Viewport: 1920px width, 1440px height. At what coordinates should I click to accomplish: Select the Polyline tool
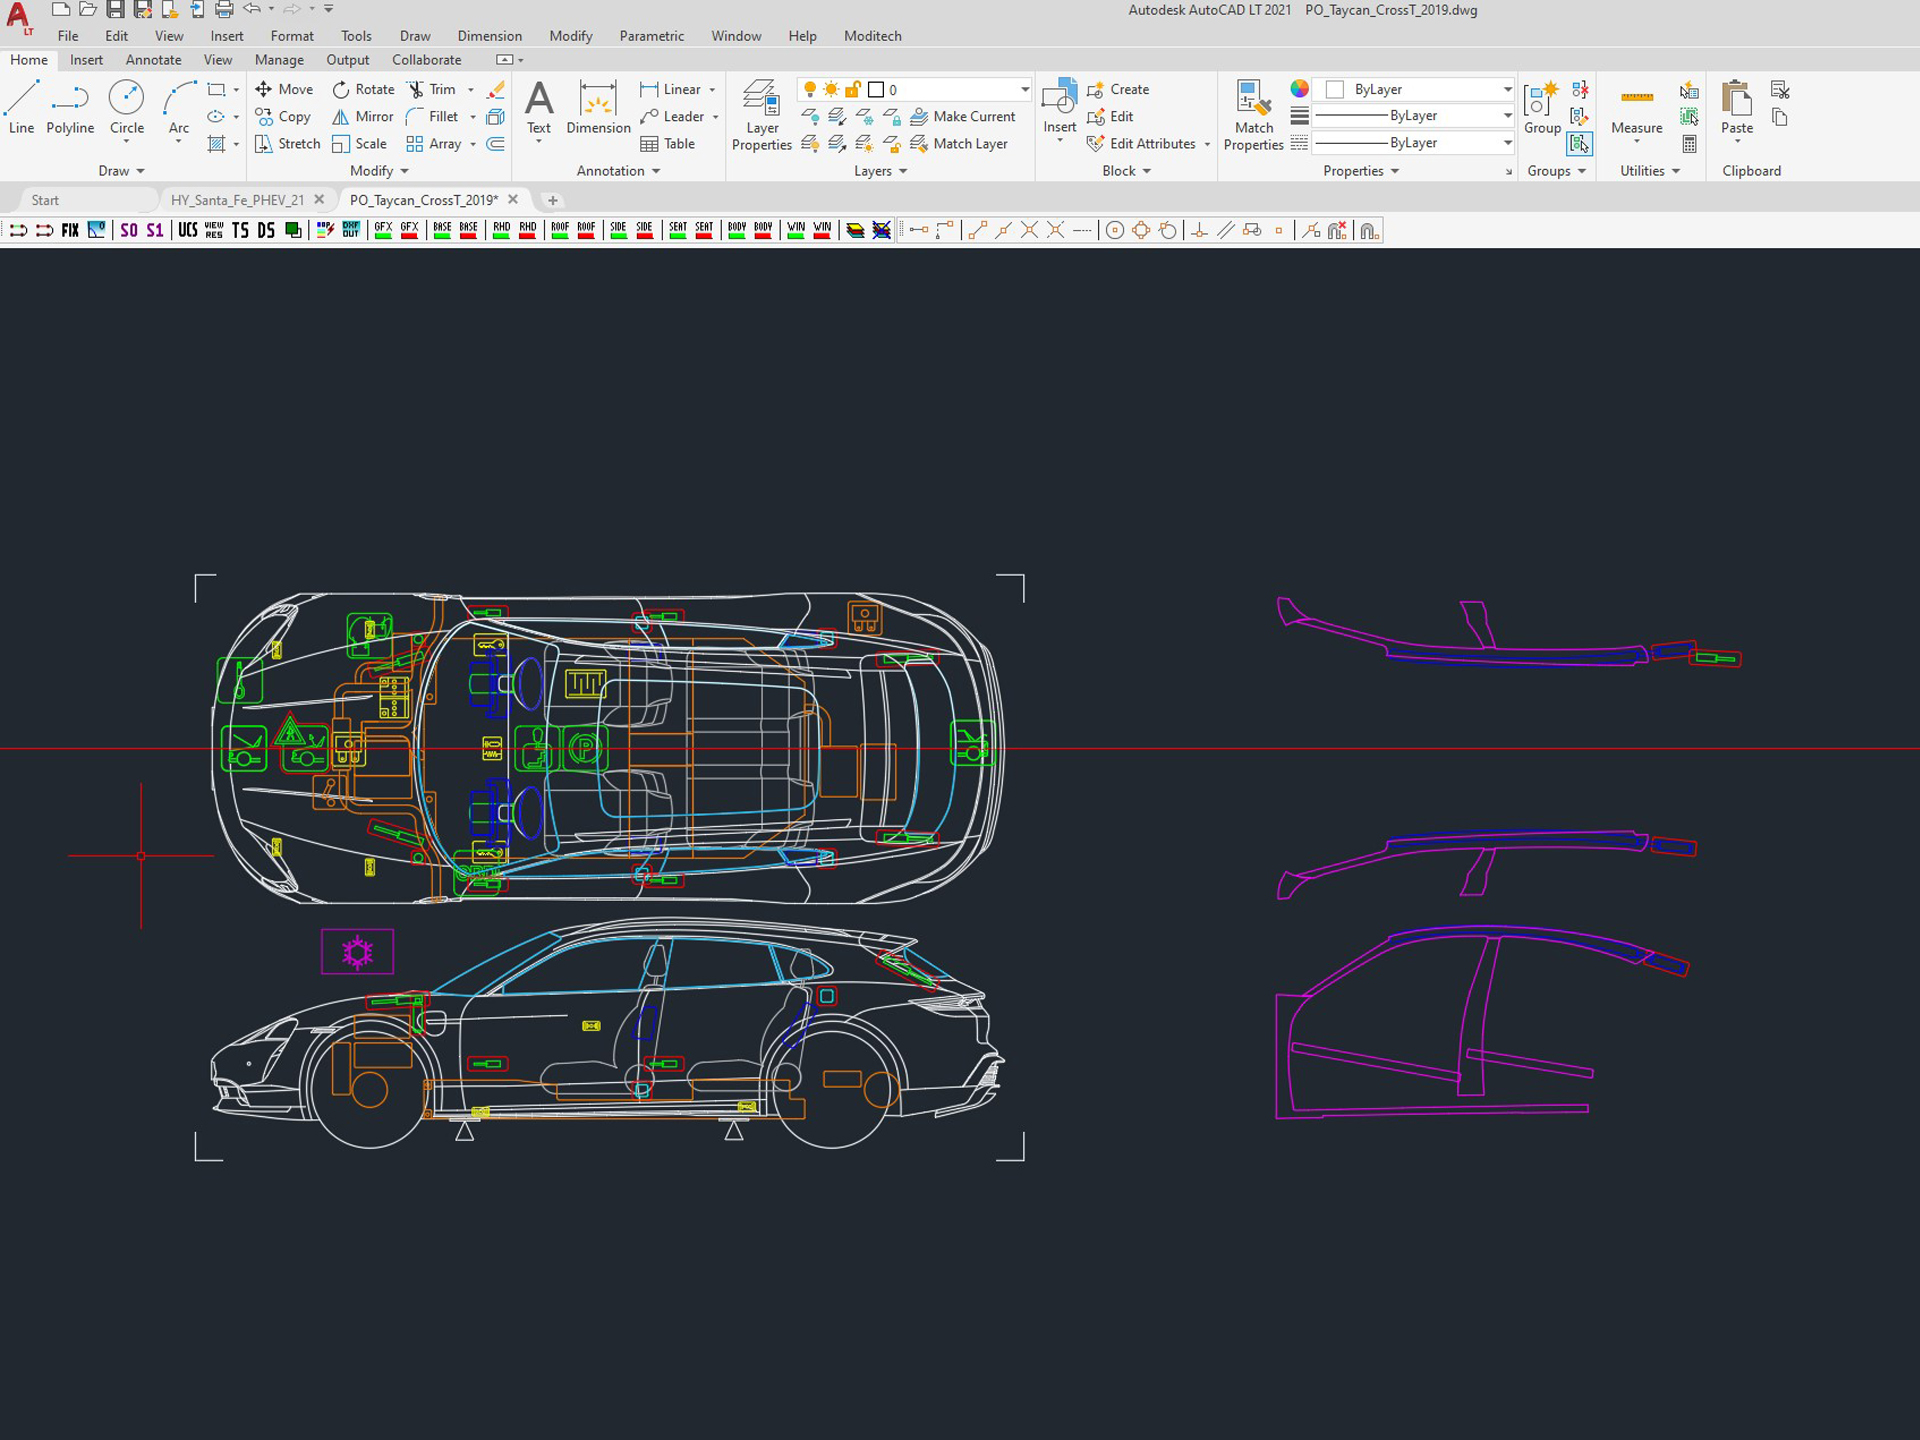[70, 107]
